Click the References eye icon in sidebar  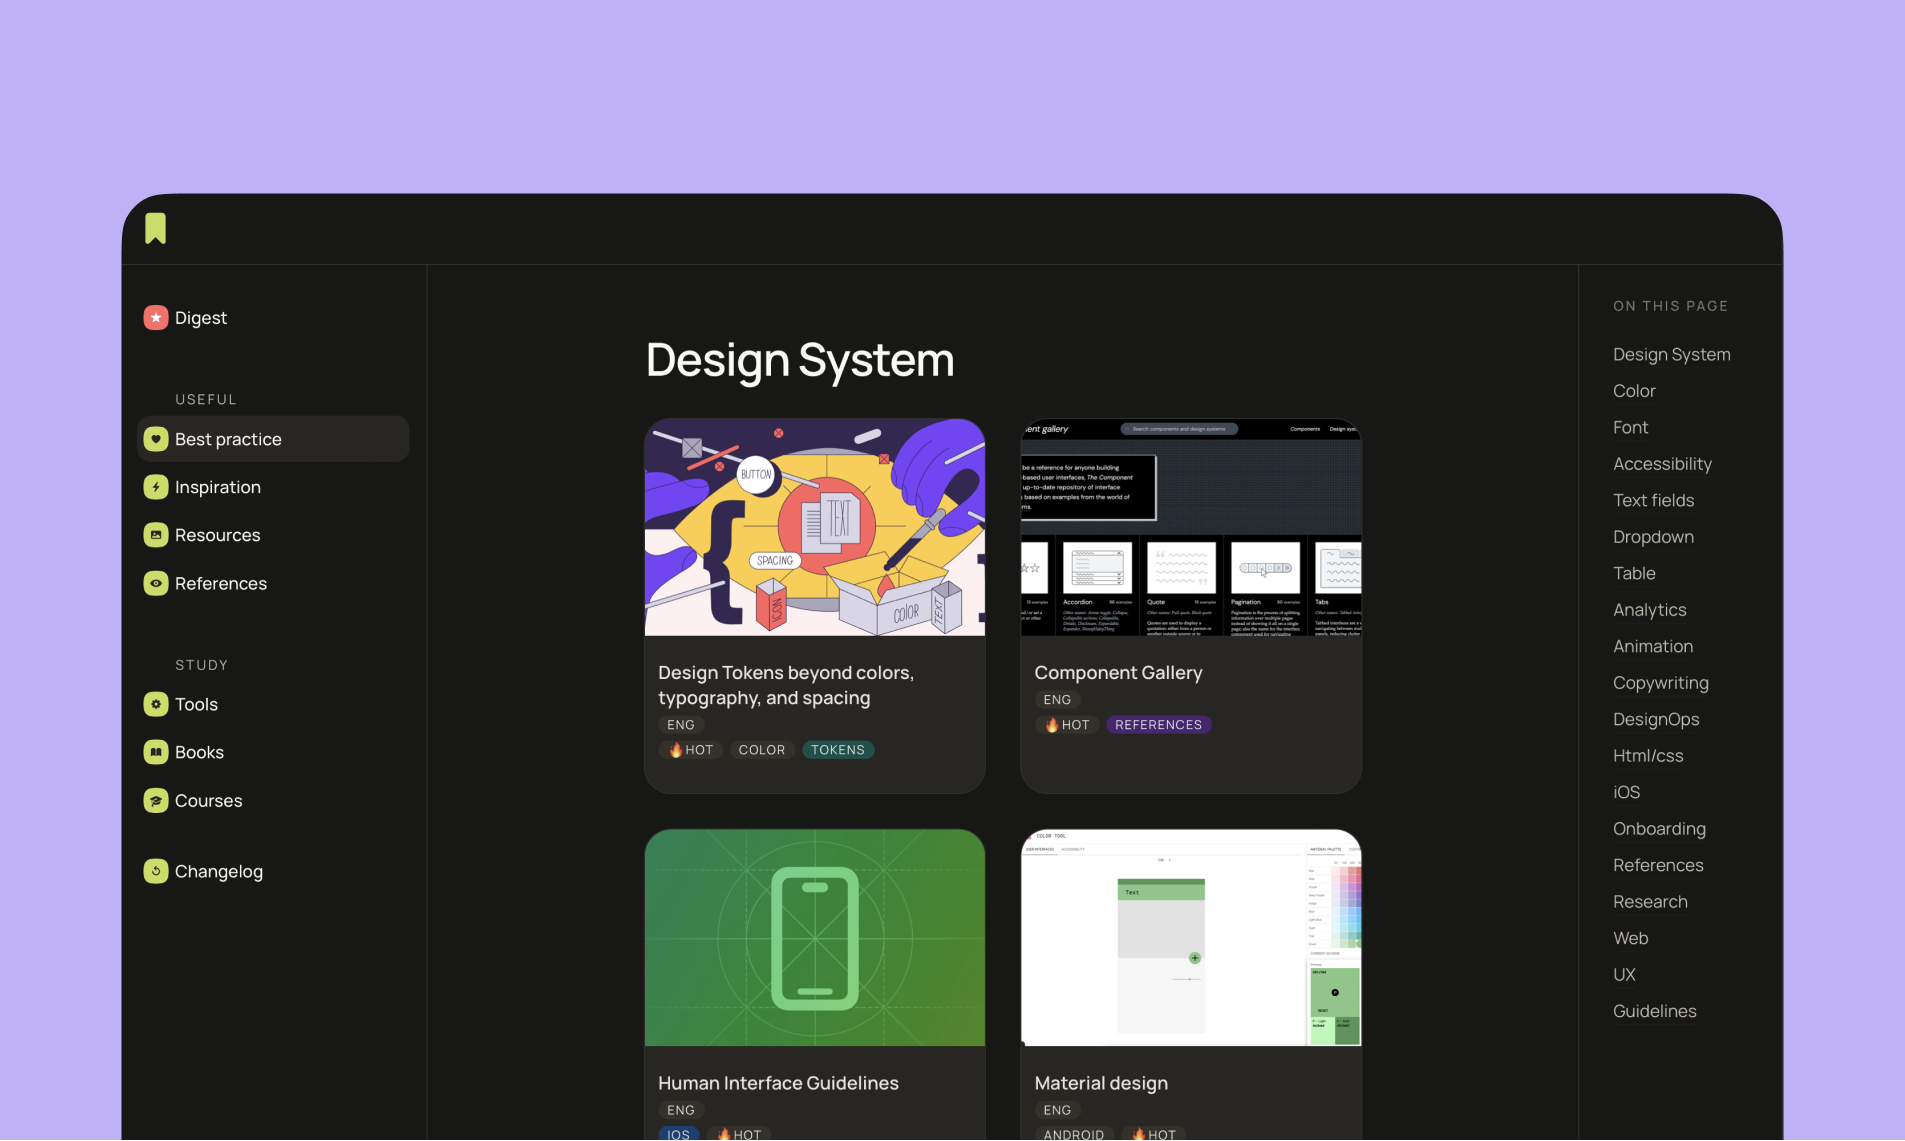pyautogui.click(x=156, y=583)
